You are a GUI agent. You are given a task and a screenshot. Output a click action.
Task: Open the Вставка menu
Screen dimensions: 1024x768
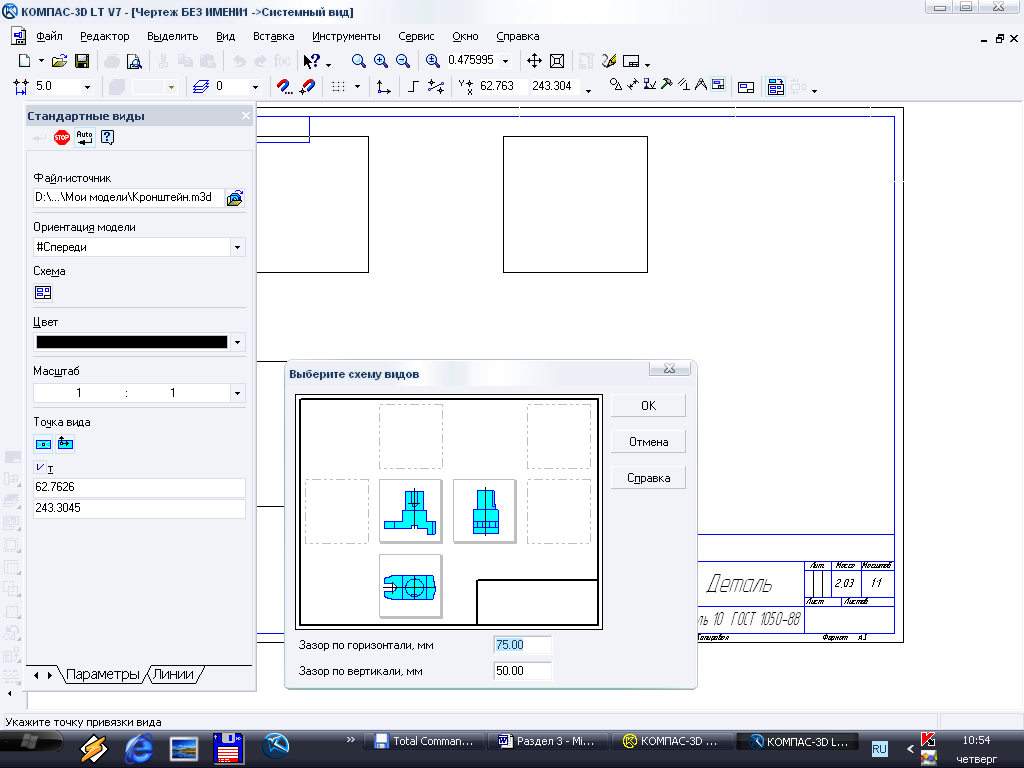(274, 37)
